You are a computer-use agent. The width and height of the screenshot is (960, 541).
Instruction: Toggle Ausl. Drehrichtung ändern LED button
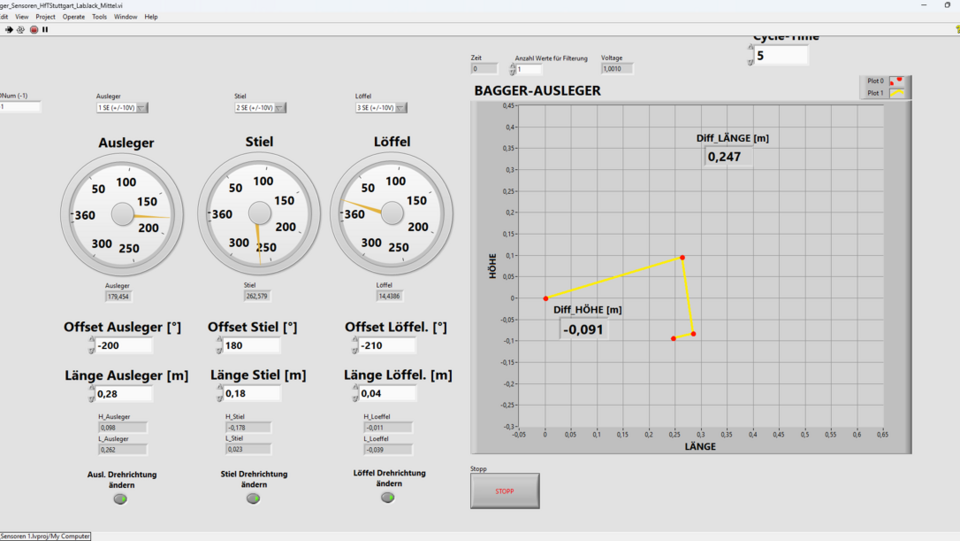[x=121, y=499]
